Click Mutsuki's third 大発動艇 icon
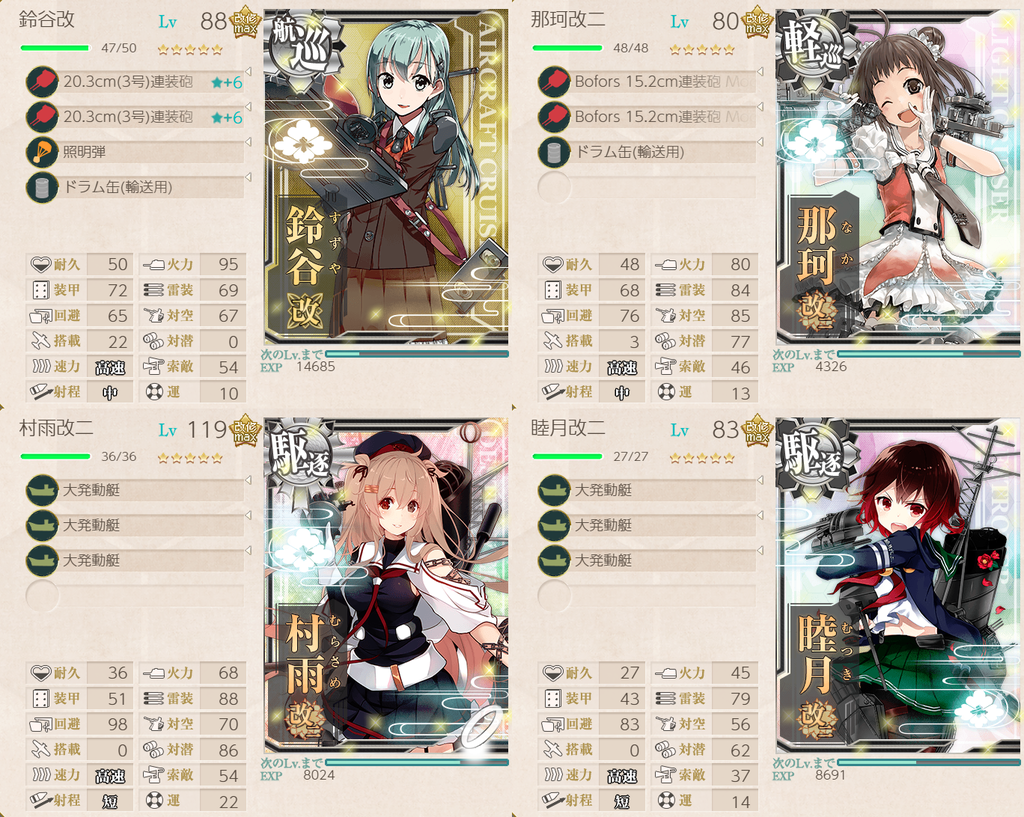 pyautogui.click(x=554, y=560)
